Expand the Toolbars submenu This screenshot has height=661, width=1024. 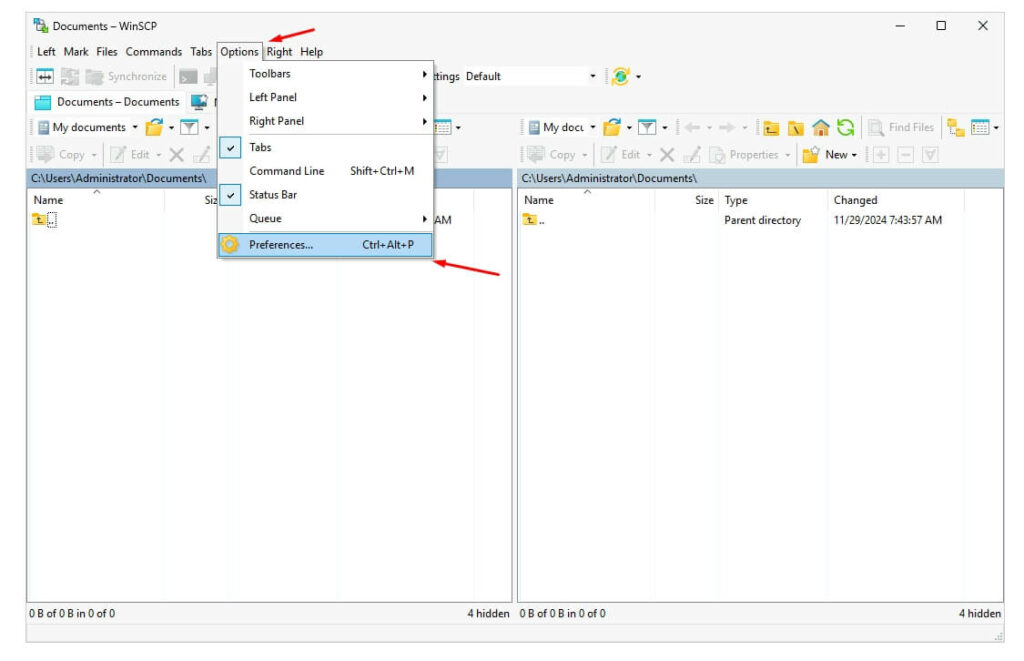tap(325, 74)
